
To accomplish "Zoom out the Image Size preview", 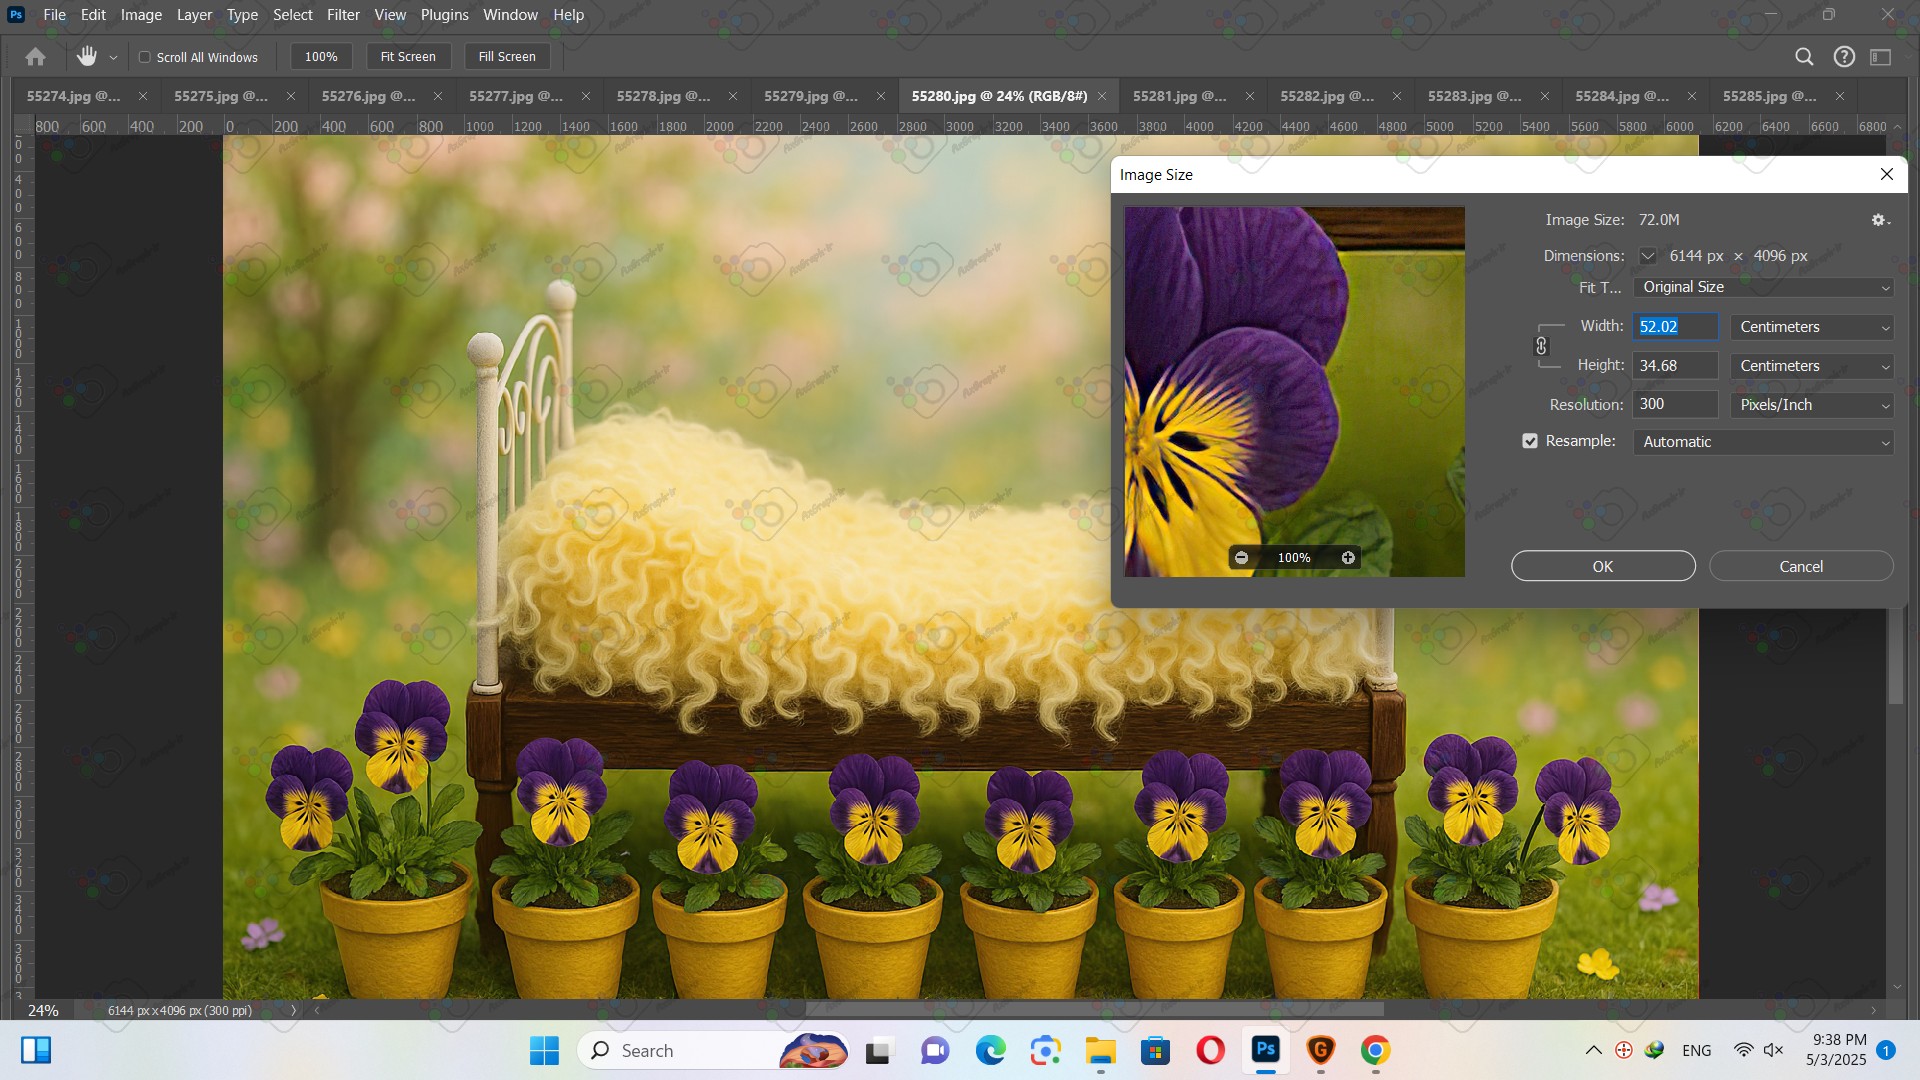I will (1241, 558).
